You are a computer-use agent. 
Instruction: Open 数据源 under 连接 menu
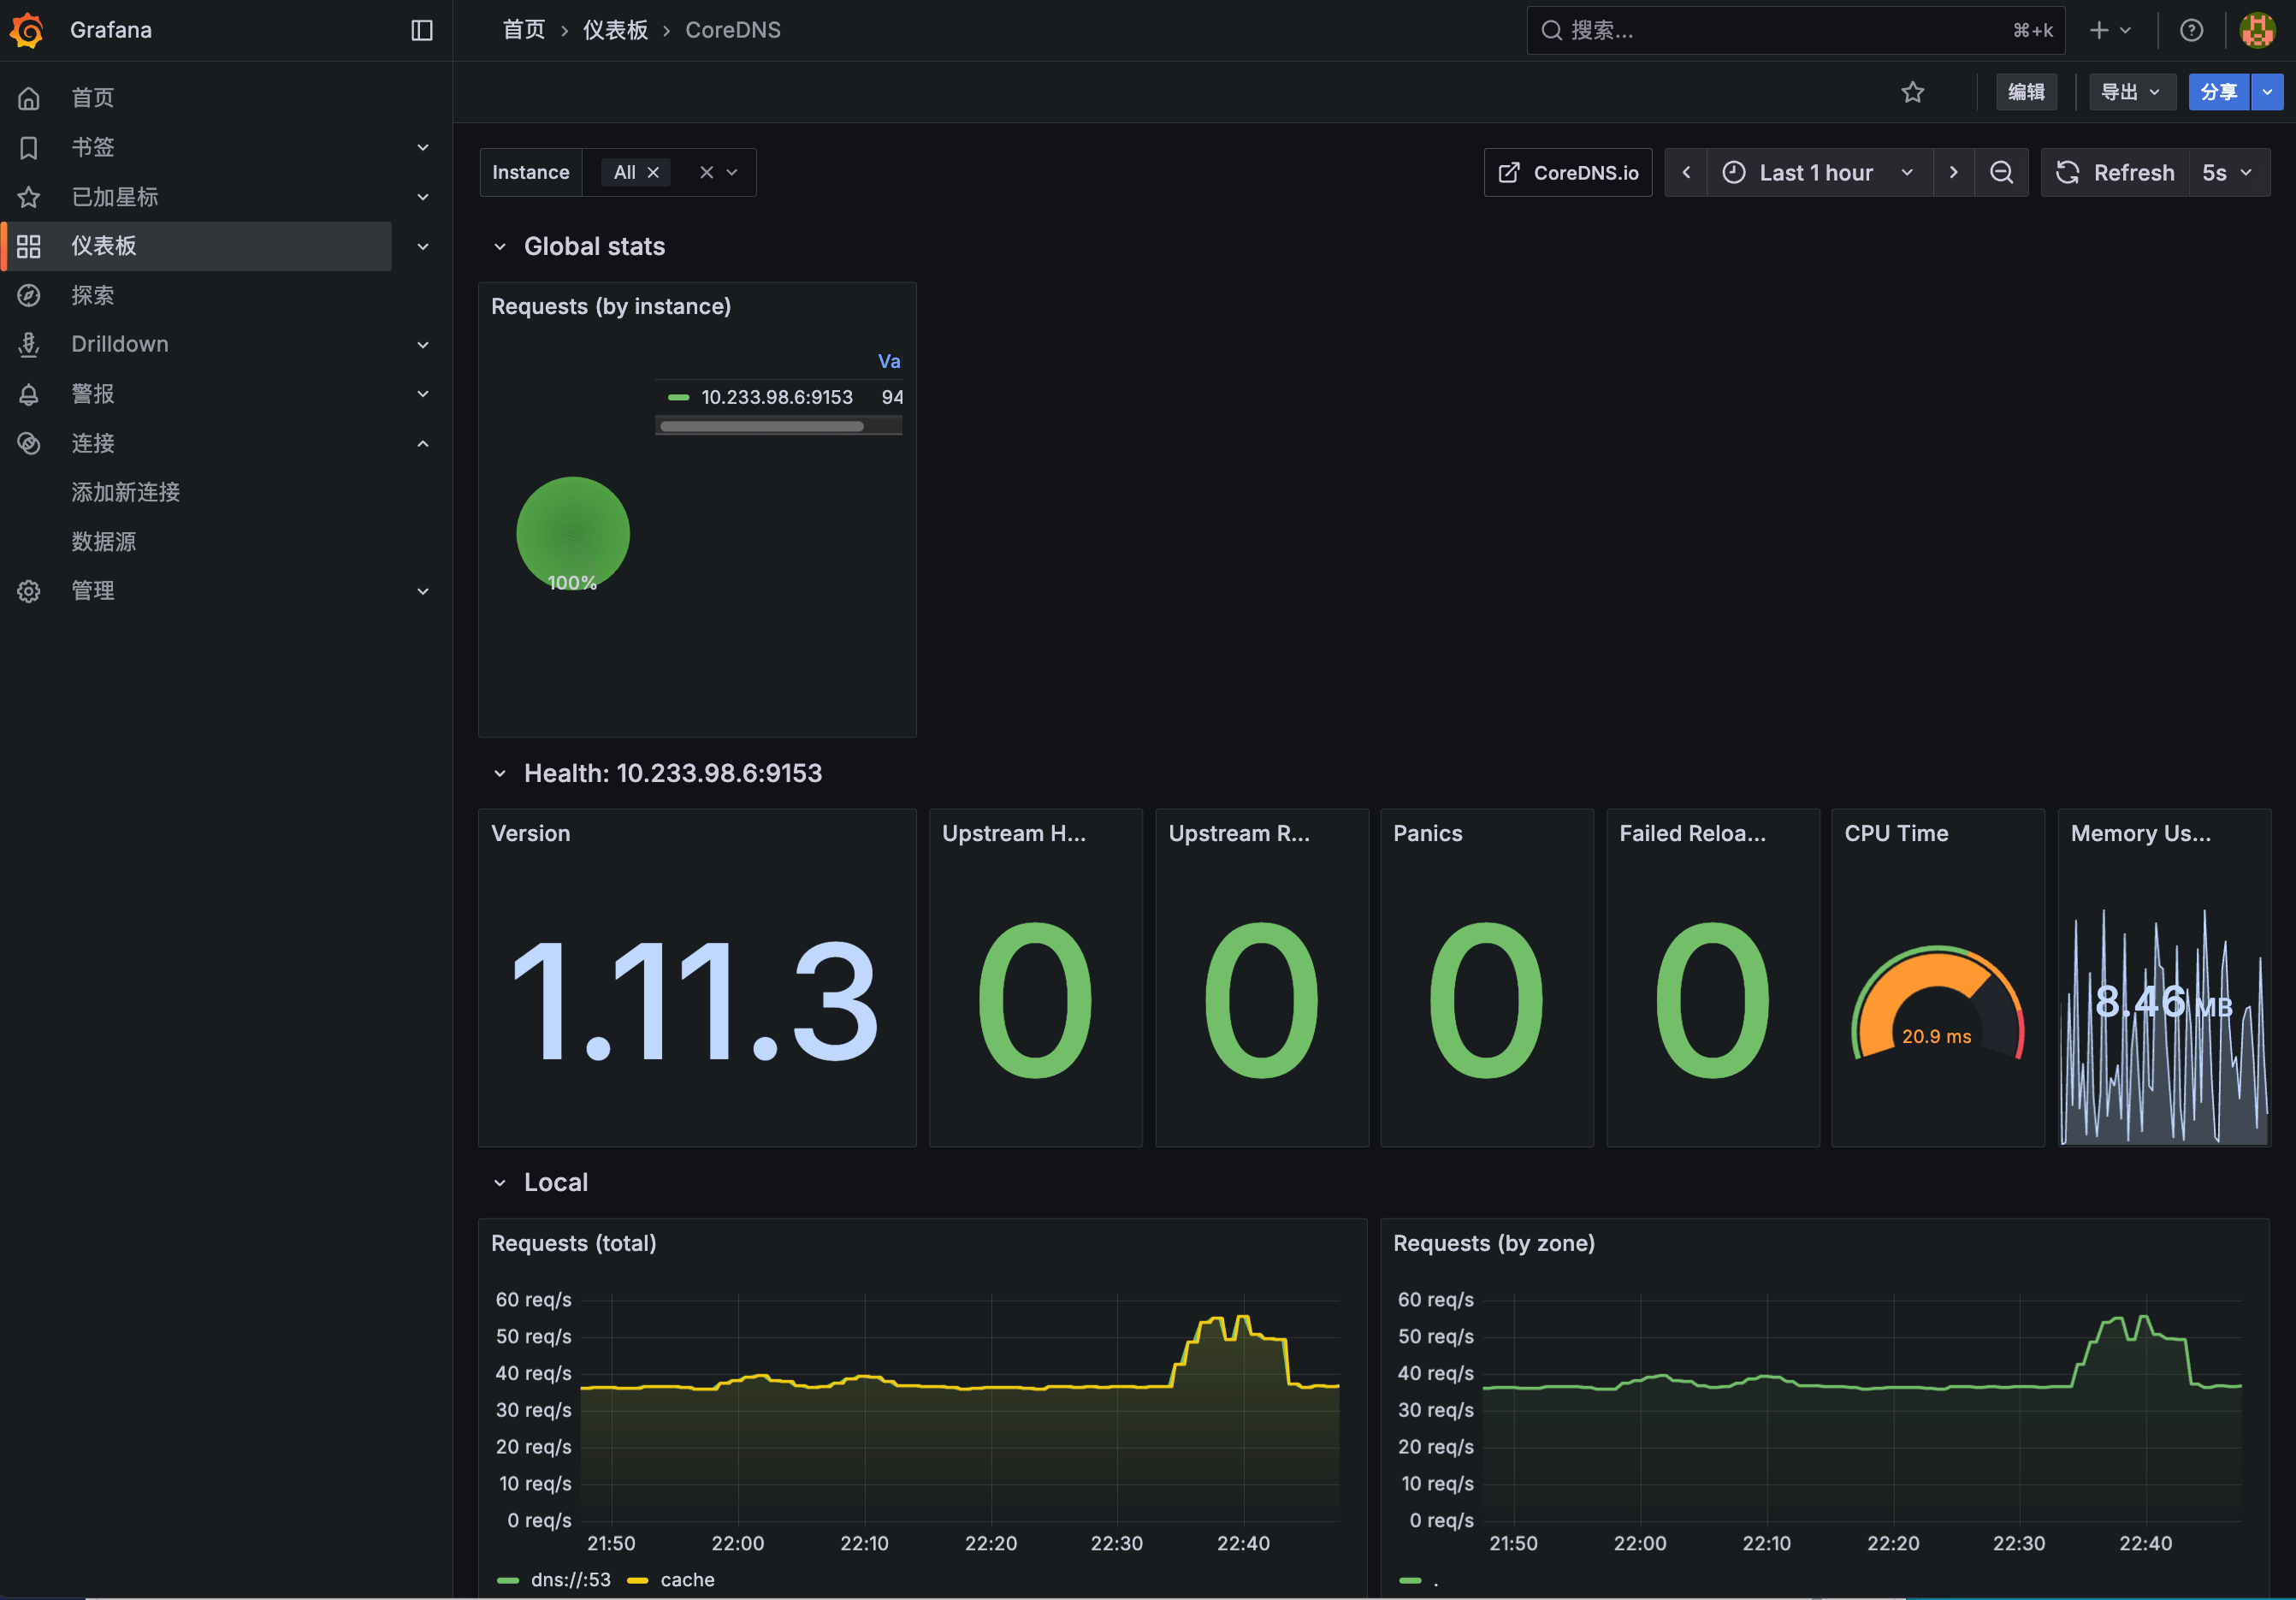point(103,541)
